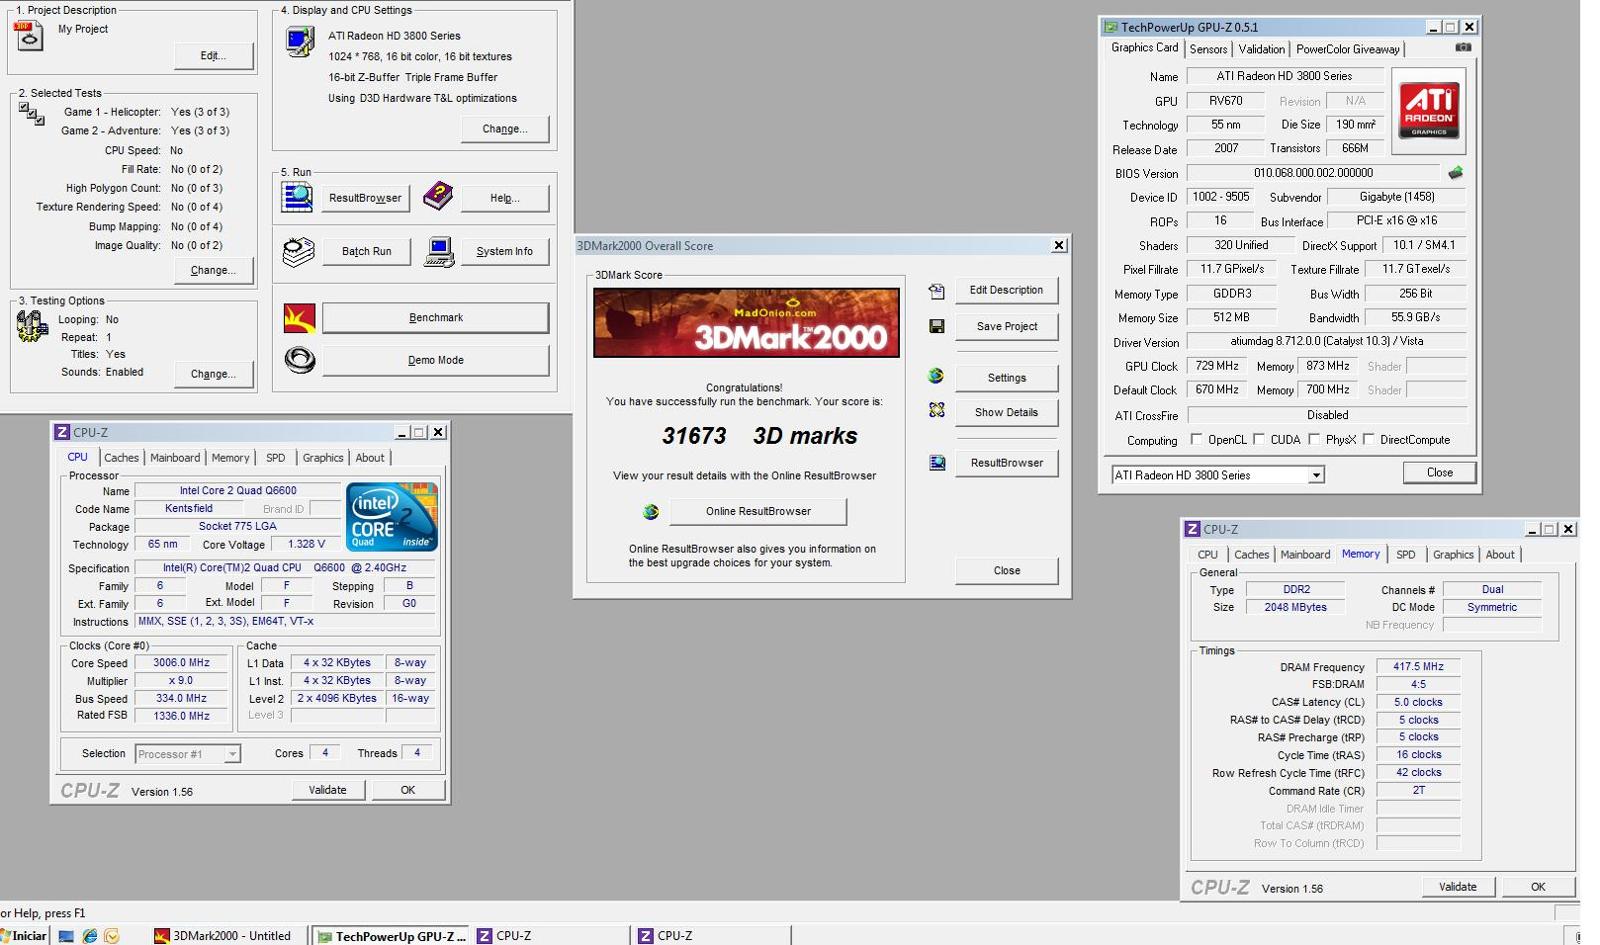Switch to the Sensors tab in GPU-Z
1600x945 pixels.
1208,49
